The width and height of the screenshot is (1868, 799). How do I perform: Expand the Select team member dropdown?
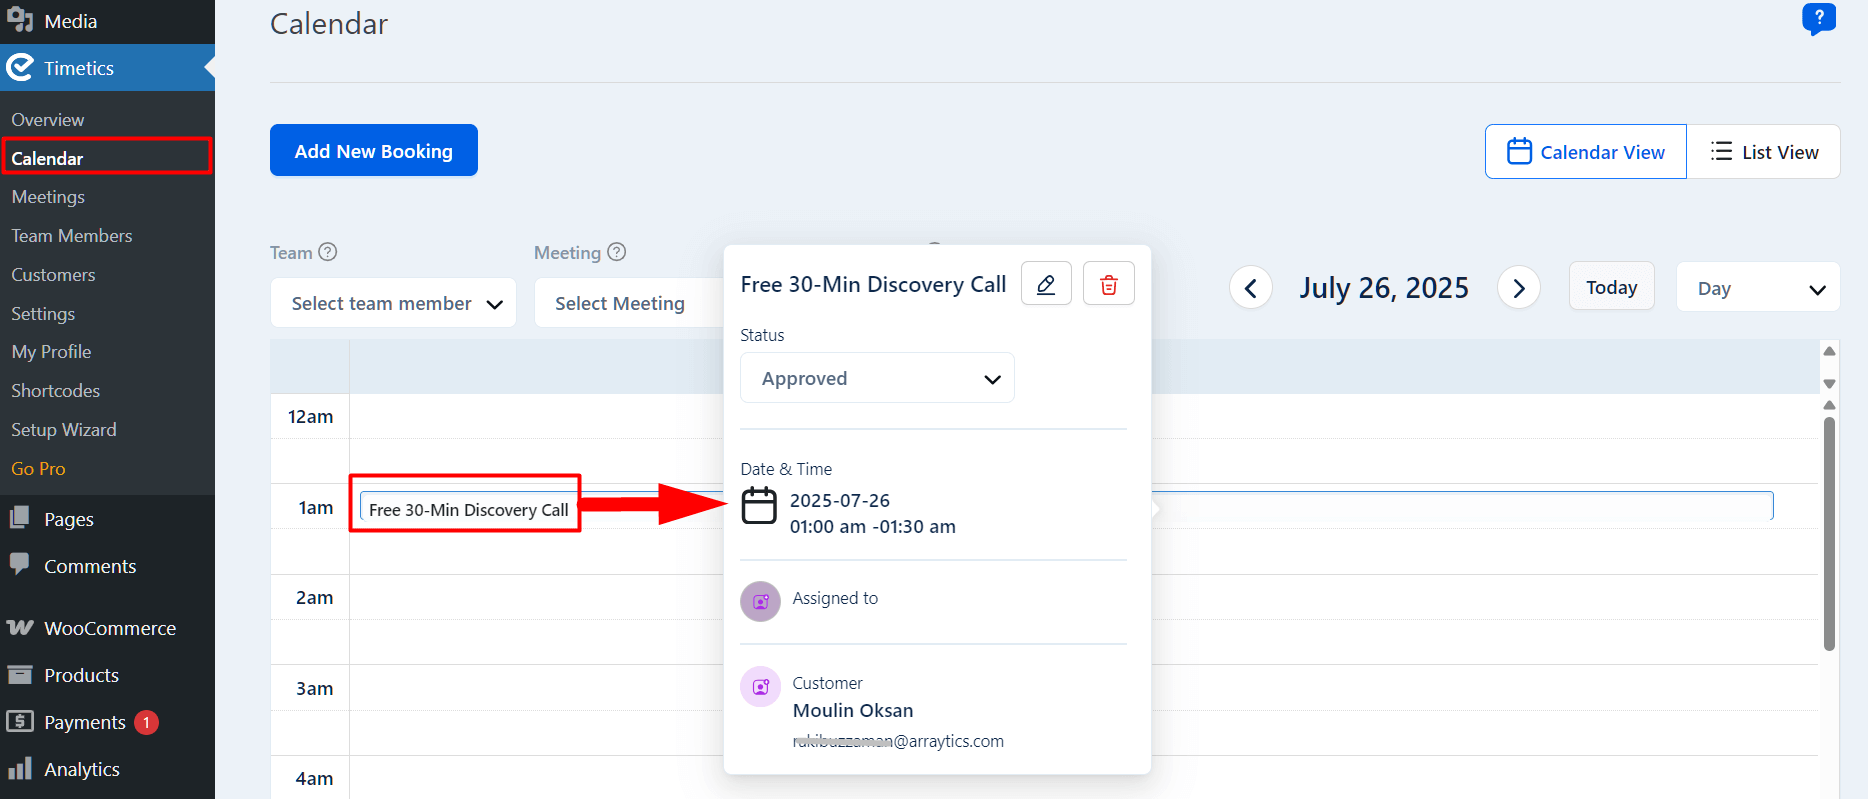pos(393,303)
